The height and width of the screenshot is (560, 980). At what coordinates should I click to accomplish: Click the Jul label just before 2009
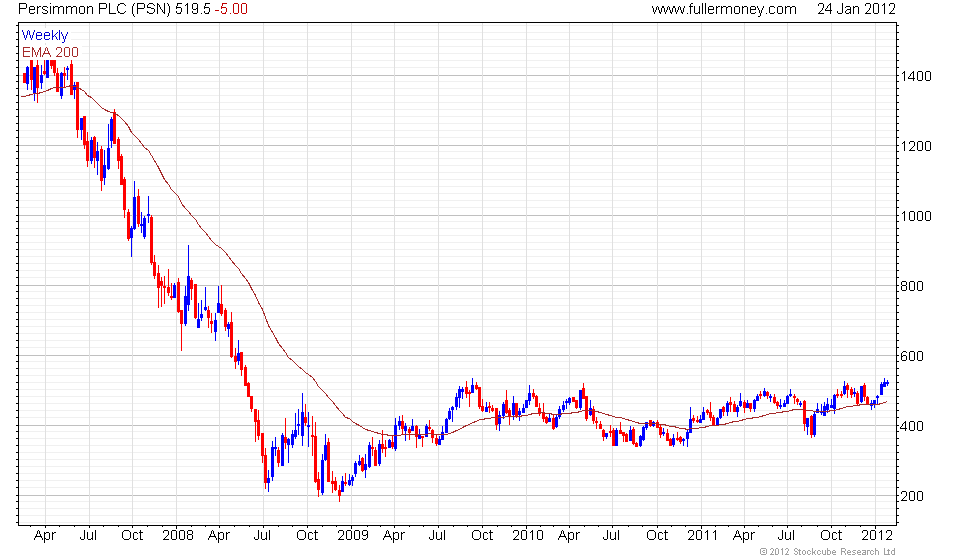click(x=262, y=536)
